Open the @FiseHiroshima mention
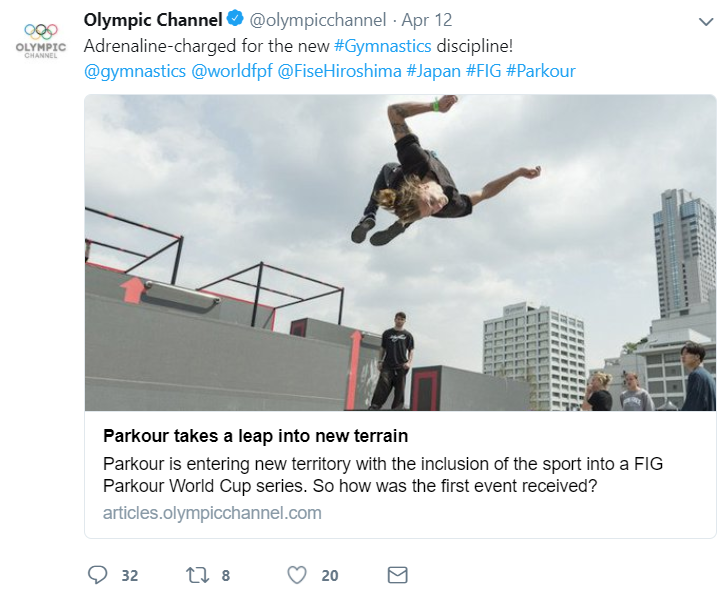This screenshot has height=595, width=728. click(x=339, y=71)
